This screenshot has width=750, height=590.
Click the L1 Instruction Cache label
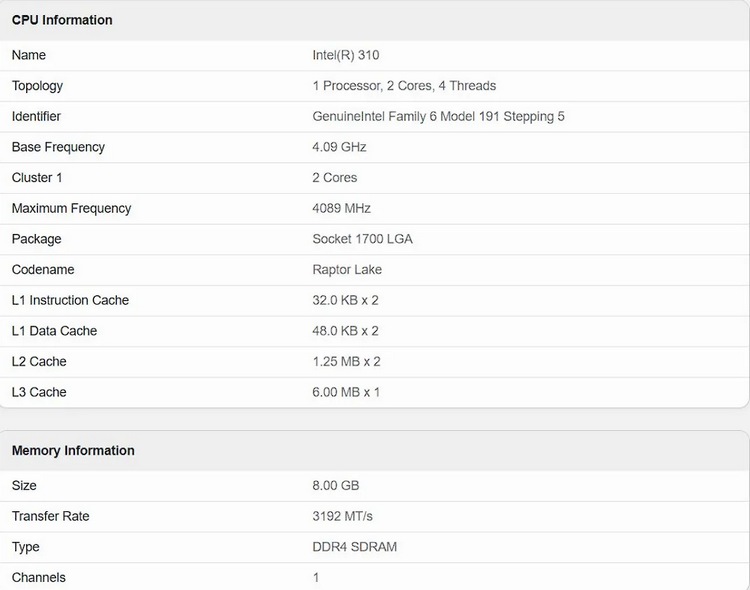(70, 300)
